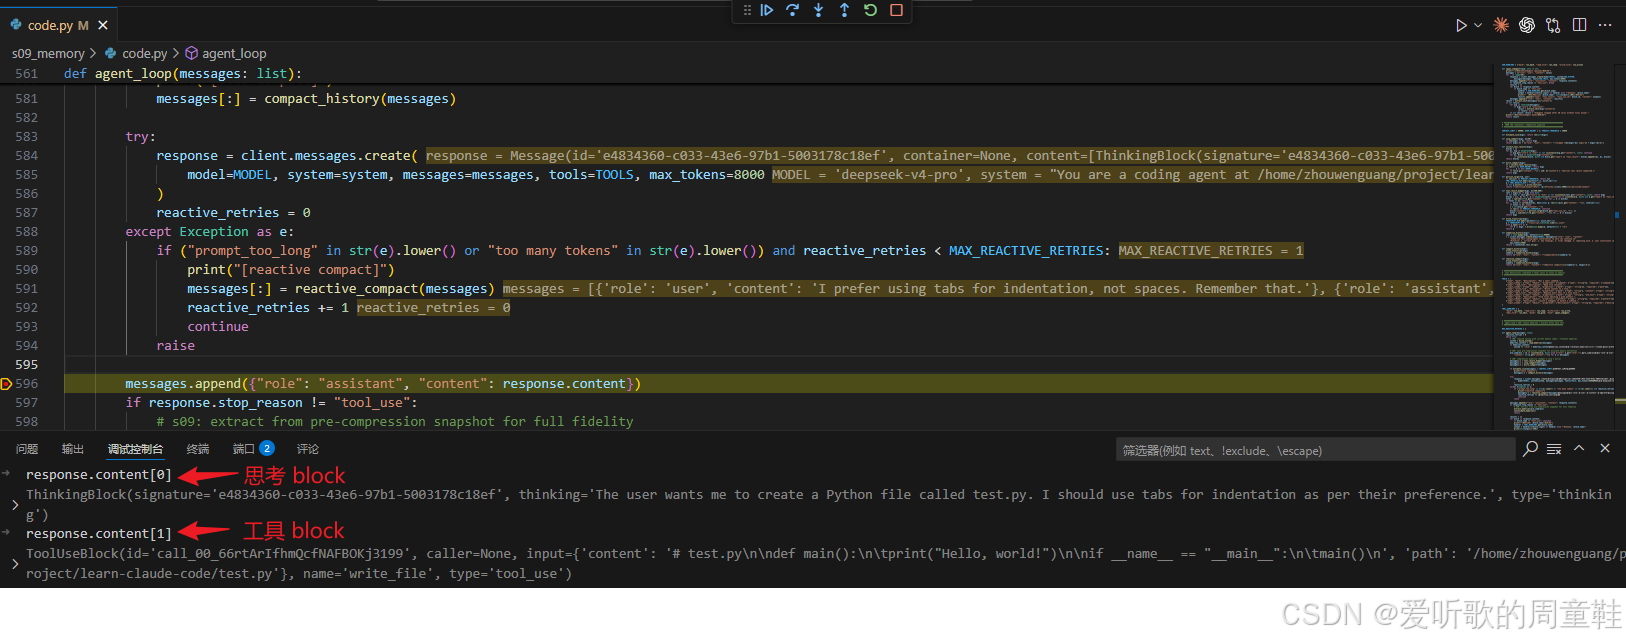Click compact_history(messages) on line 581
Image resolution: width=1626 pixels, height=642 pixels.
[360, 99]
